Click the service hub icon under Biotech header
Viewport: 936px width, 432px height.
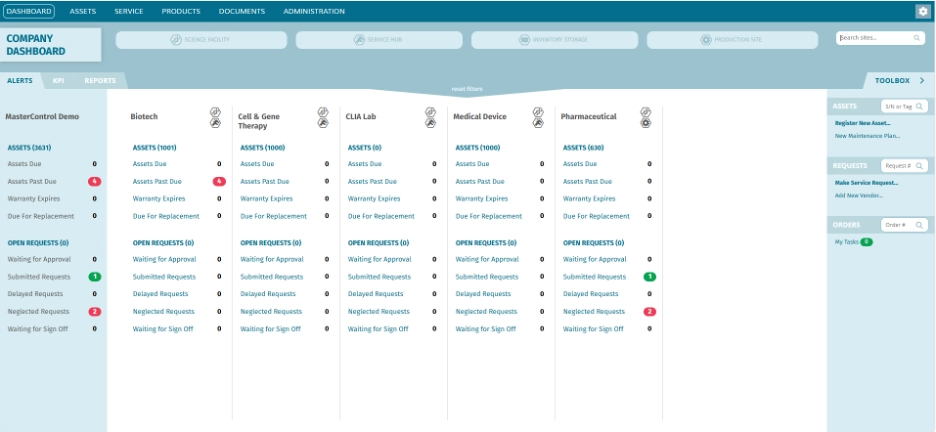coord(214,123)
